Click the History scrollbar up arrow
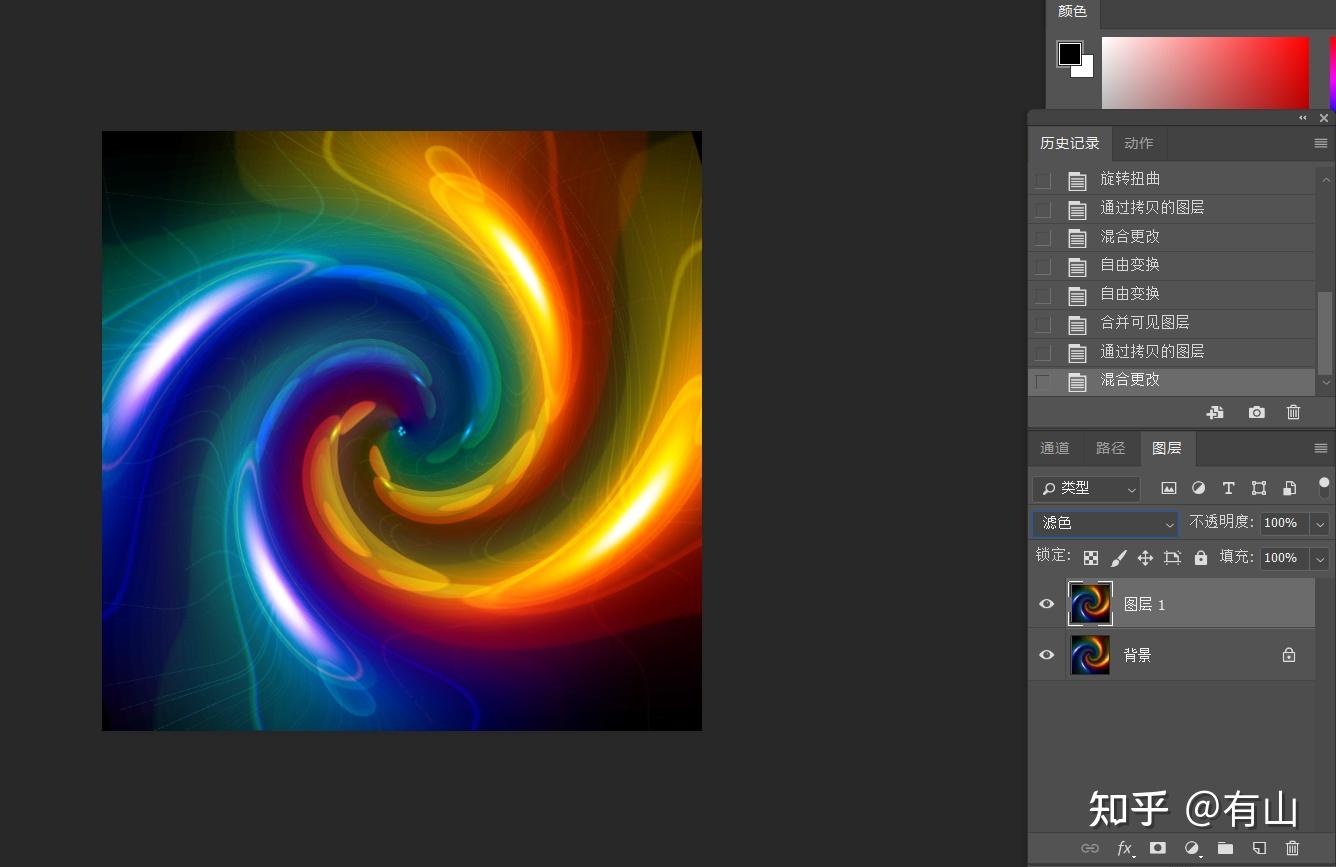Image resolution: width=1336 pixels, height=867 pixels. coord(1326,178)
